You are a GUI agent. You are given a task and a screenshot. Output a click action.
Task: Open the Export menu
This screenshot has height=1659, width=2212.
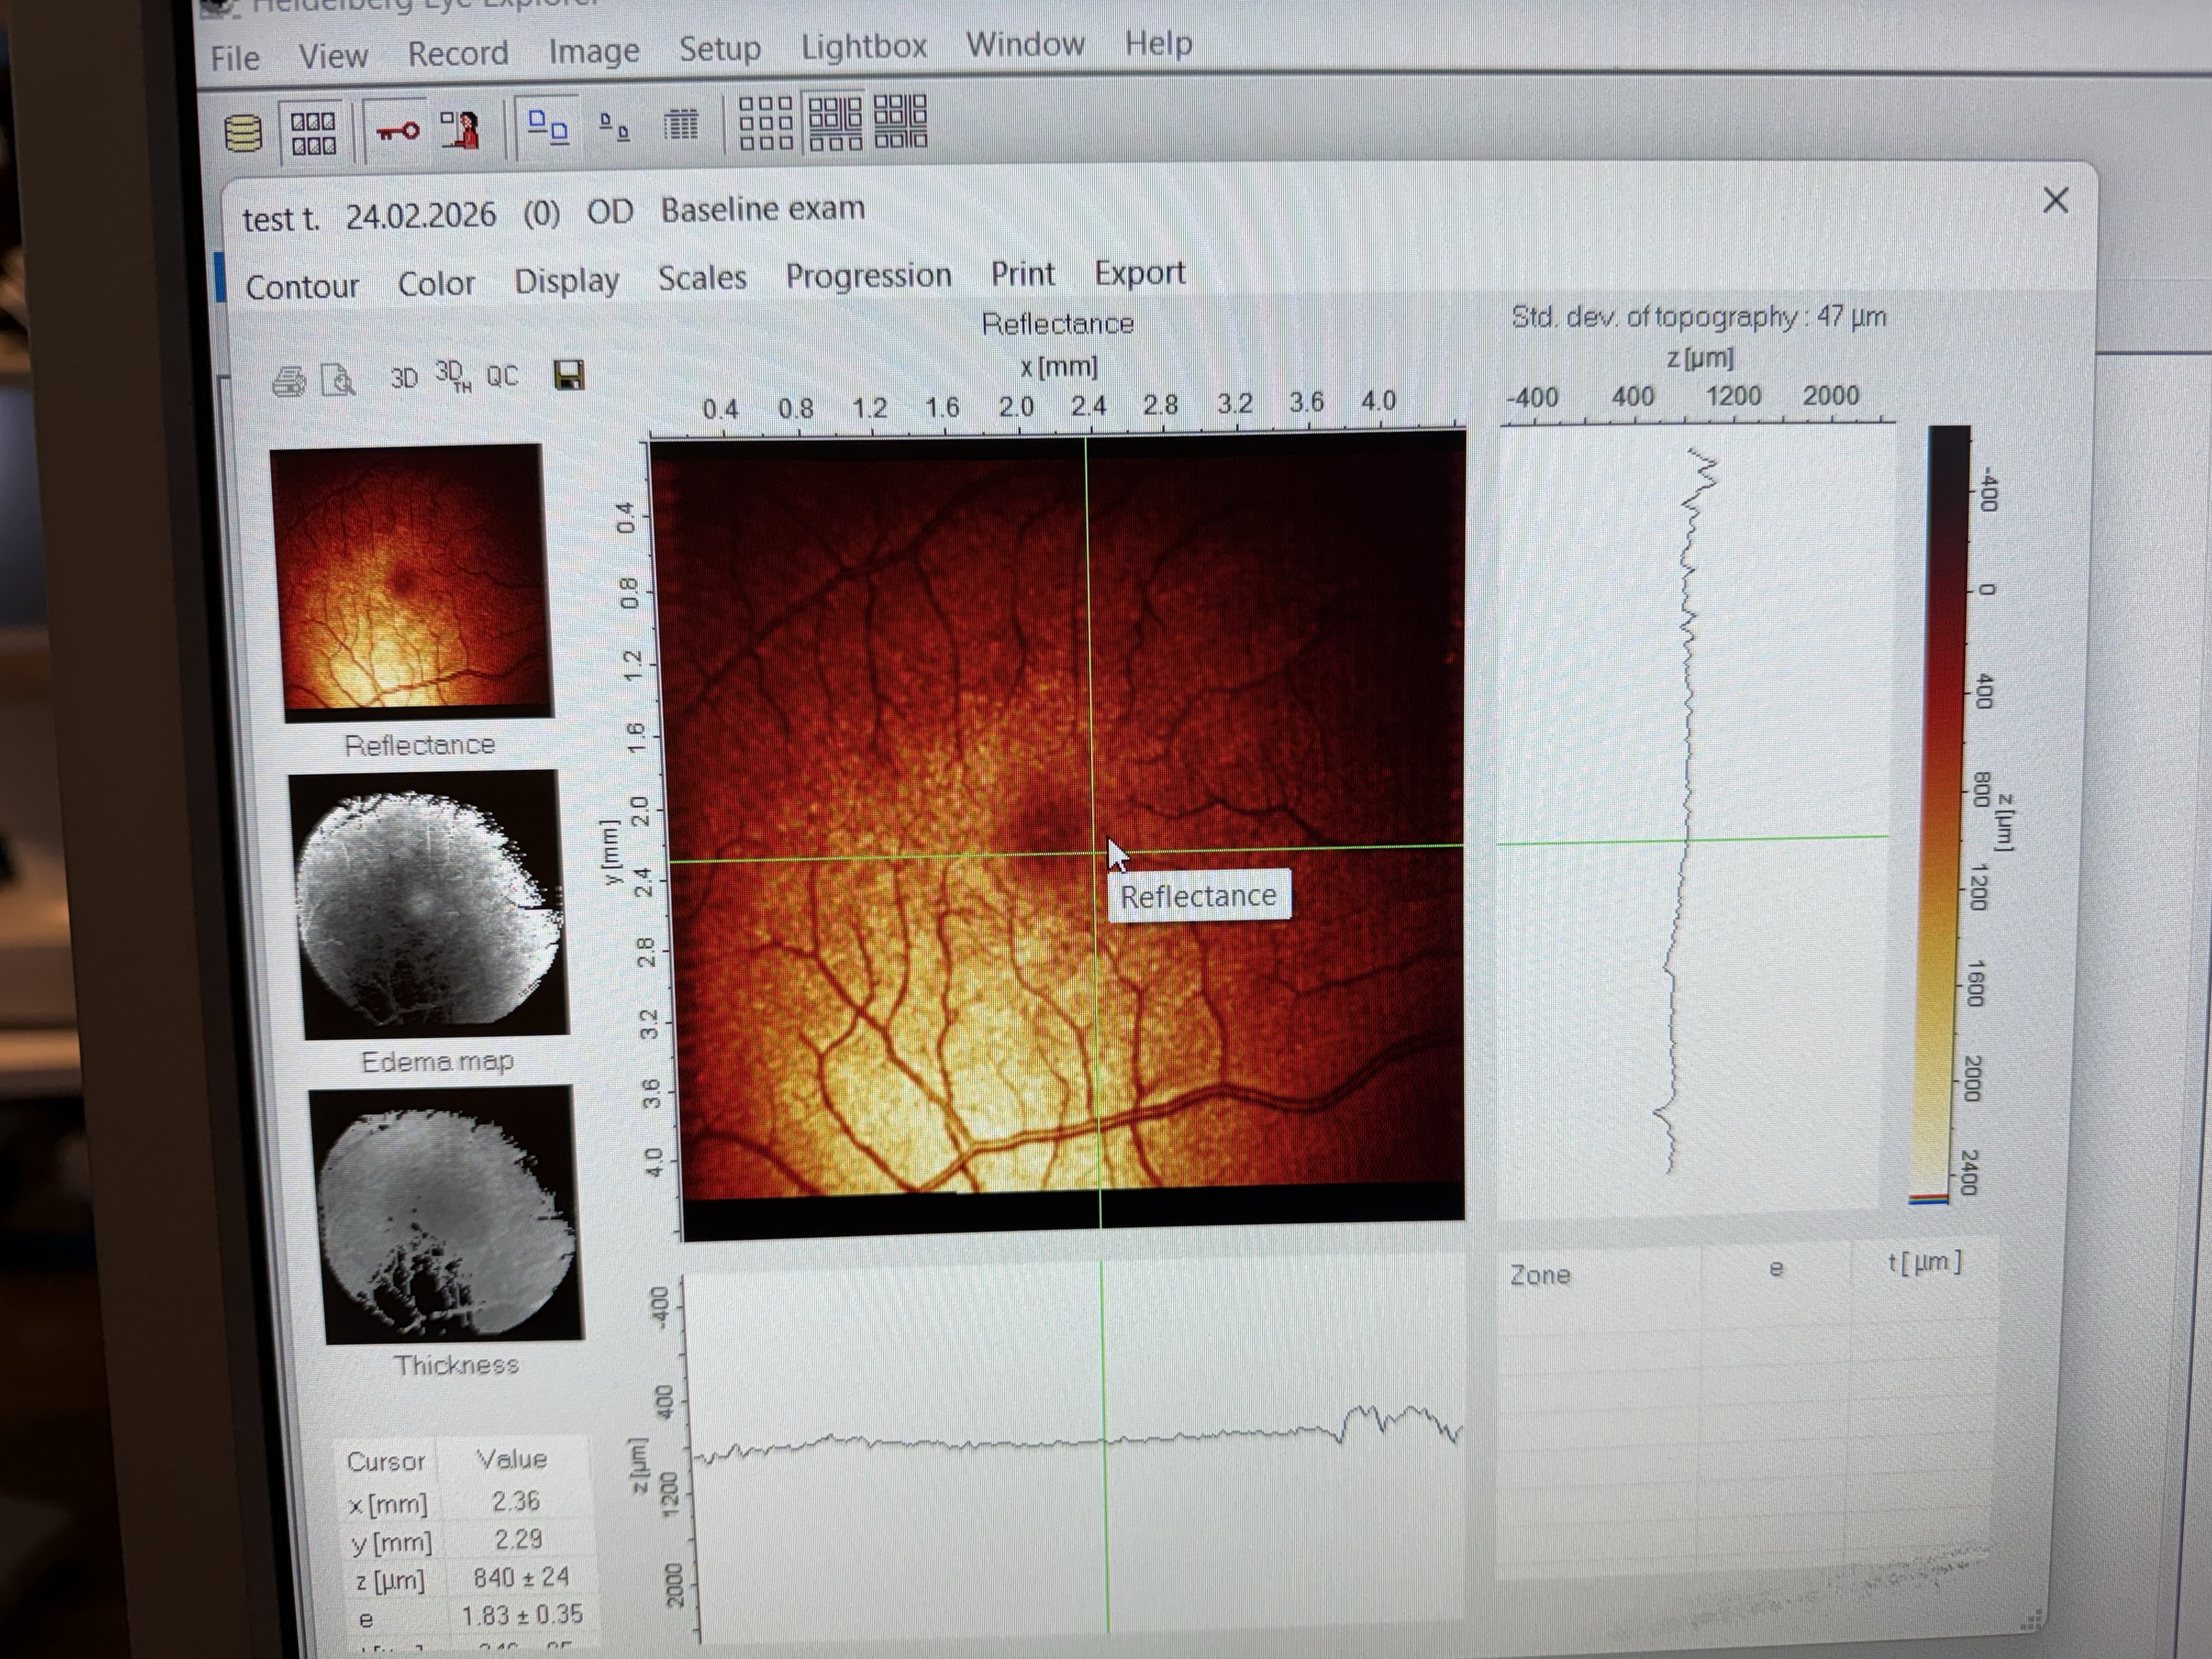(1139, 272)
